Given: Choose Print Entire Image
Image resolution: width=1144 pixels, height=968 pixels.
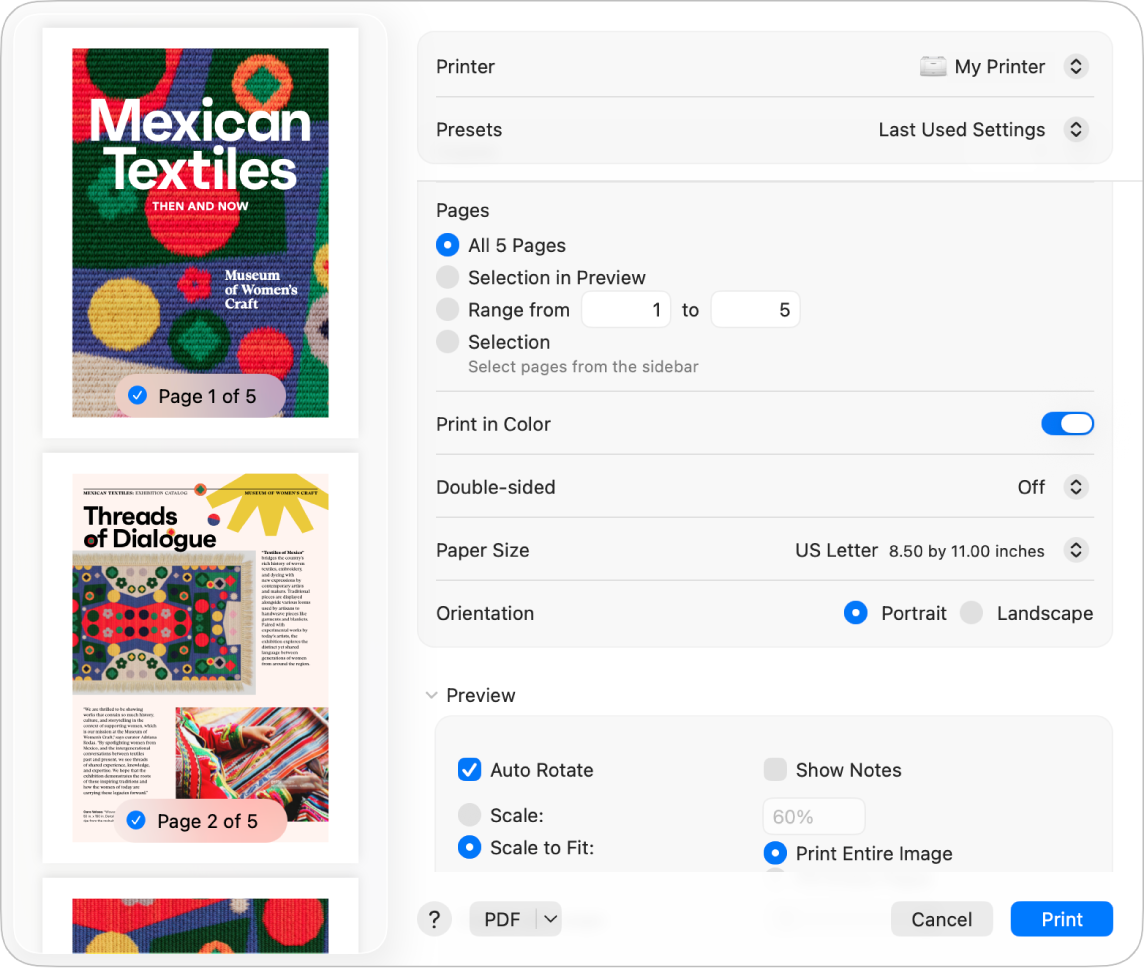Looking at the screenshot, I should 775,853.
